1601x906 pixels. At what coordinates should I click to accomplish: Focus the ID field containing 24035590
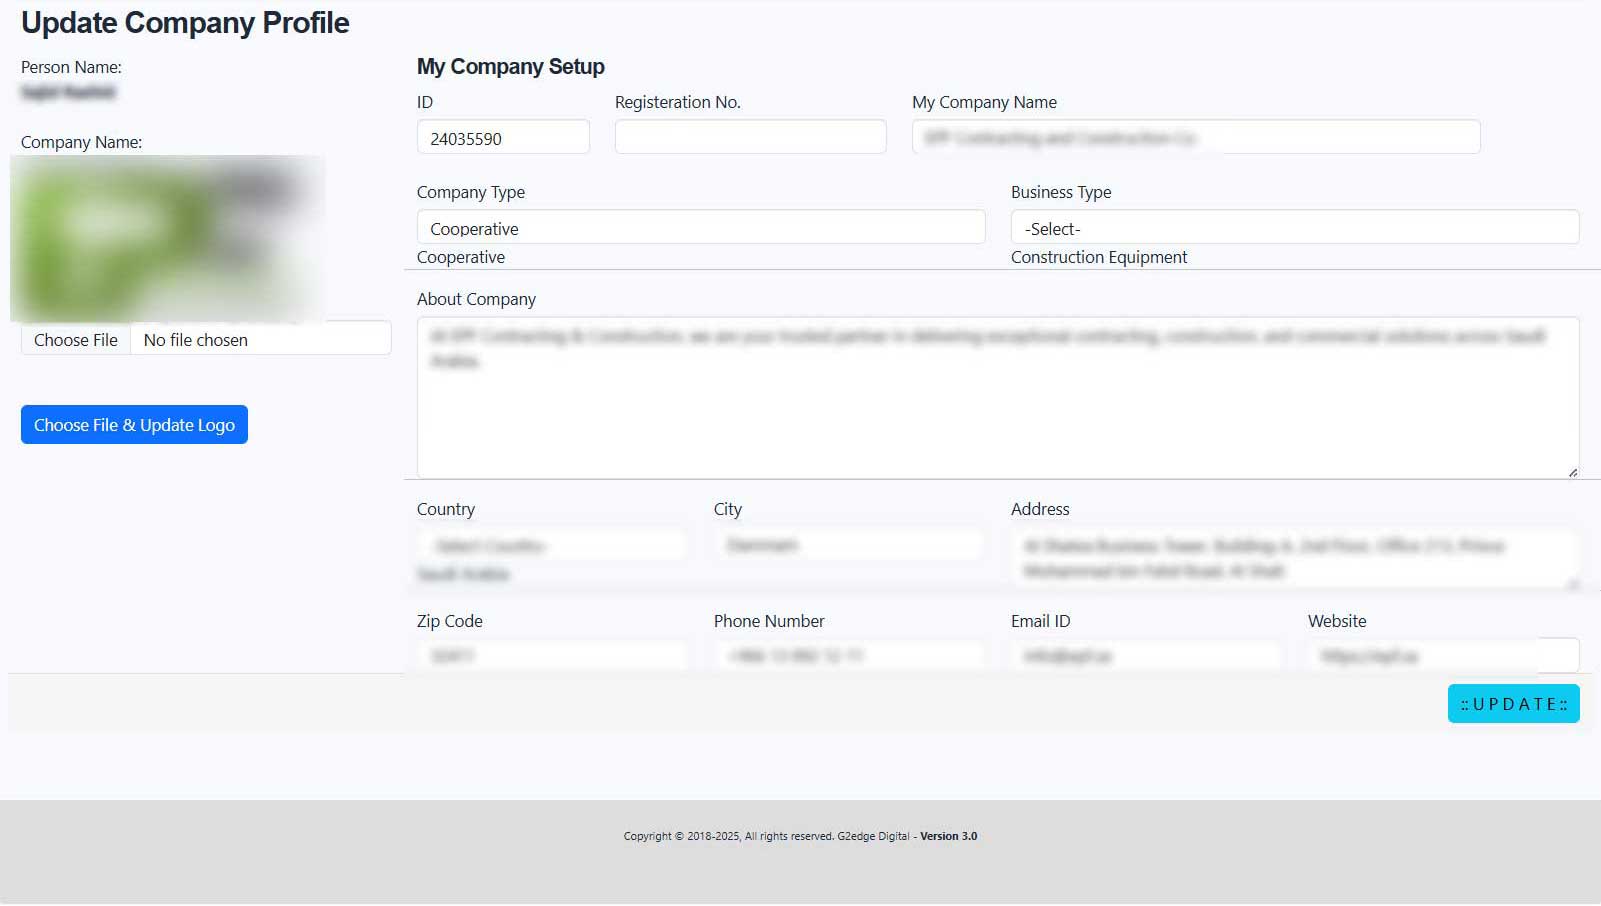tap(503, 138)
